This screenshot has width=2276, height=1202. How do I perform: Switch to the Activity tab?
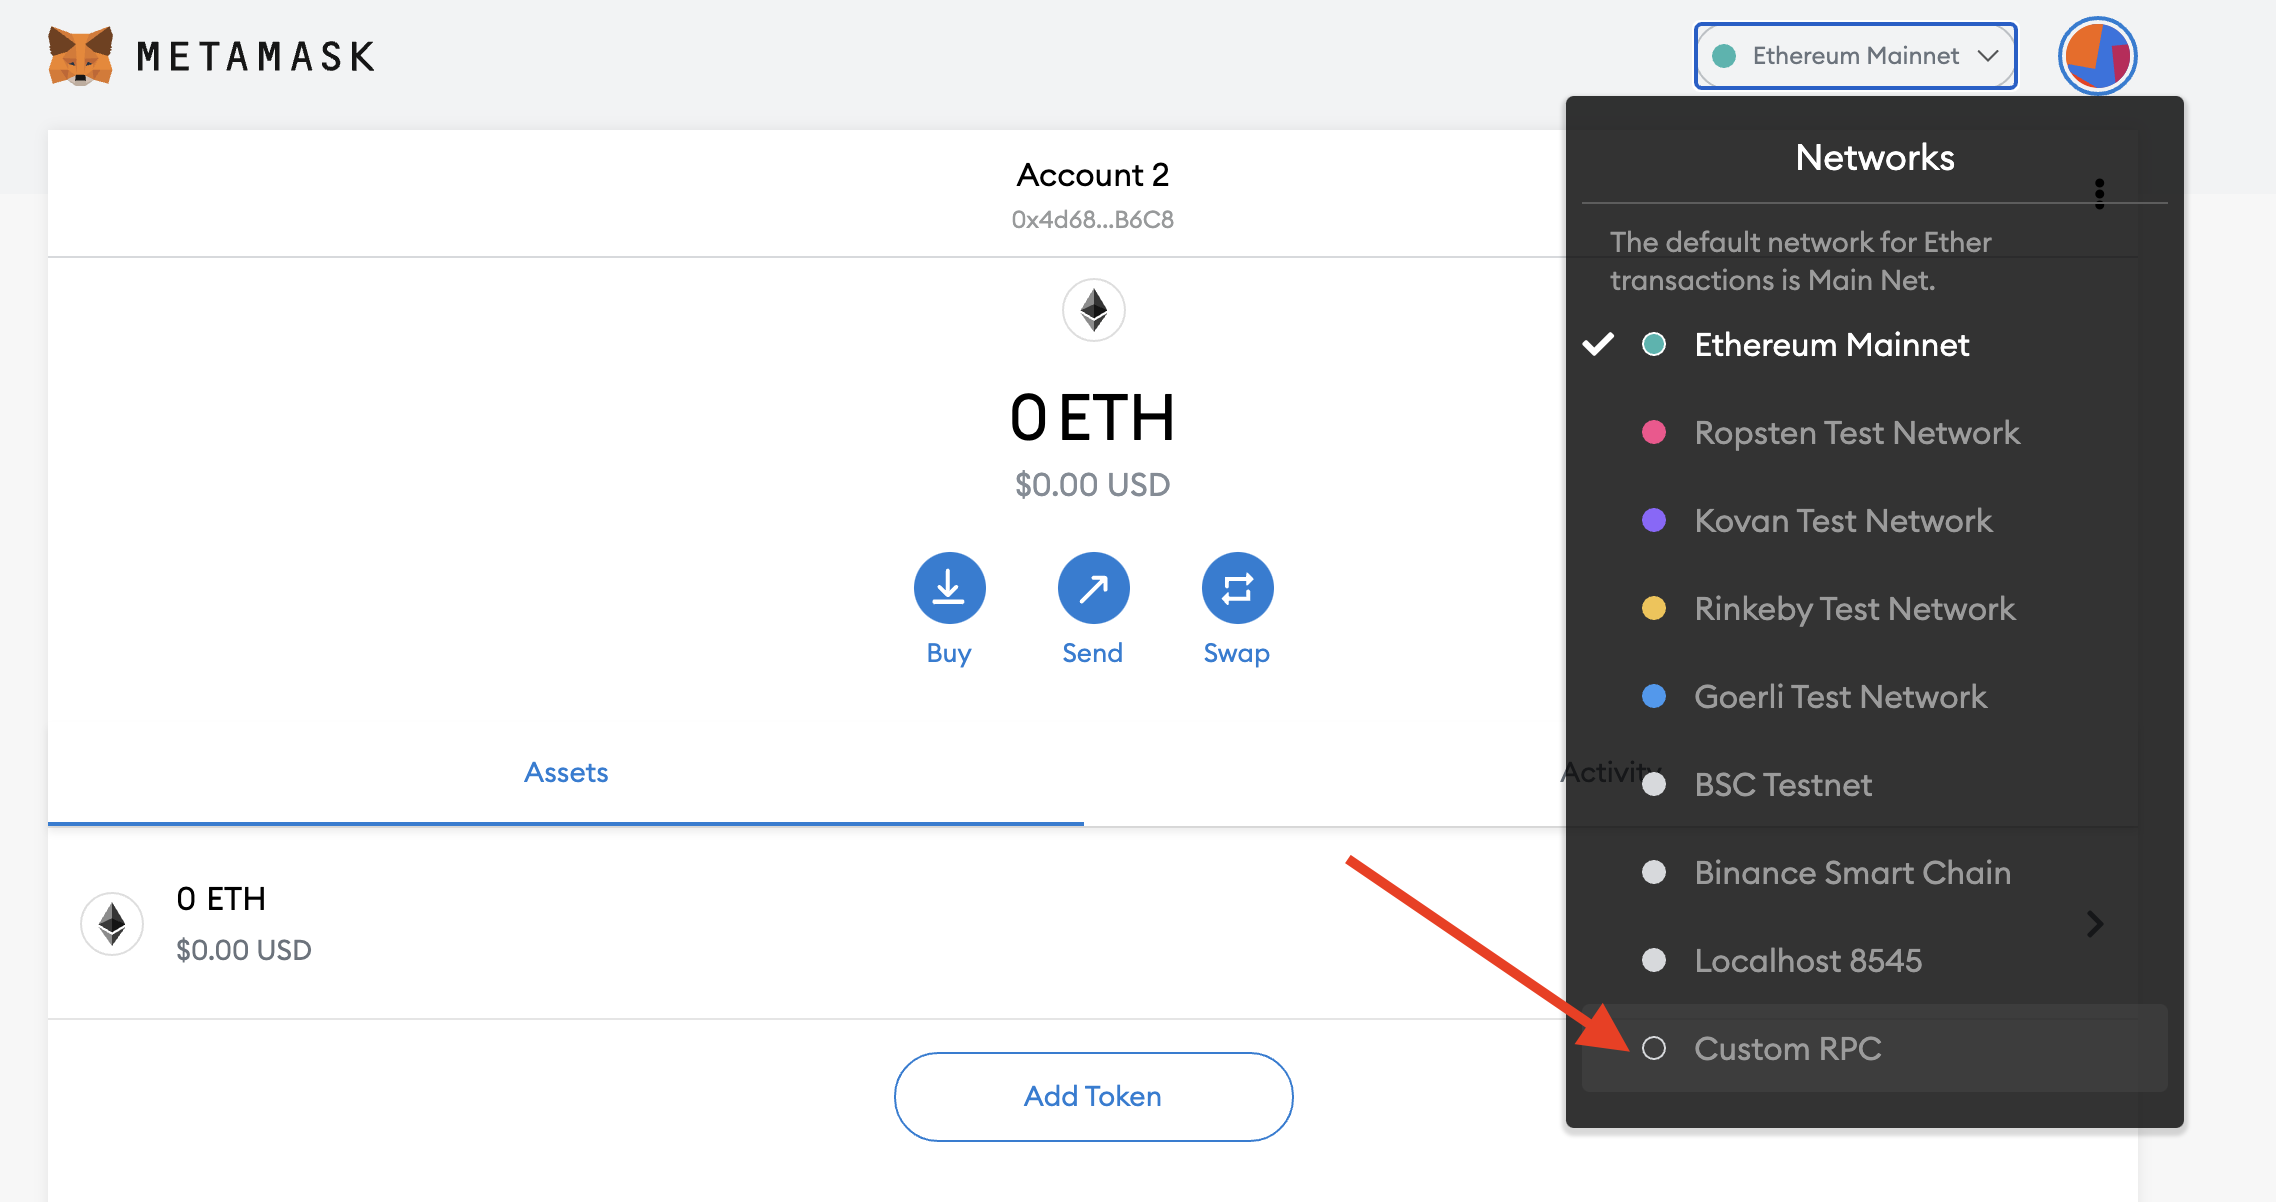pyautogui.click(x=1600, y=773)
